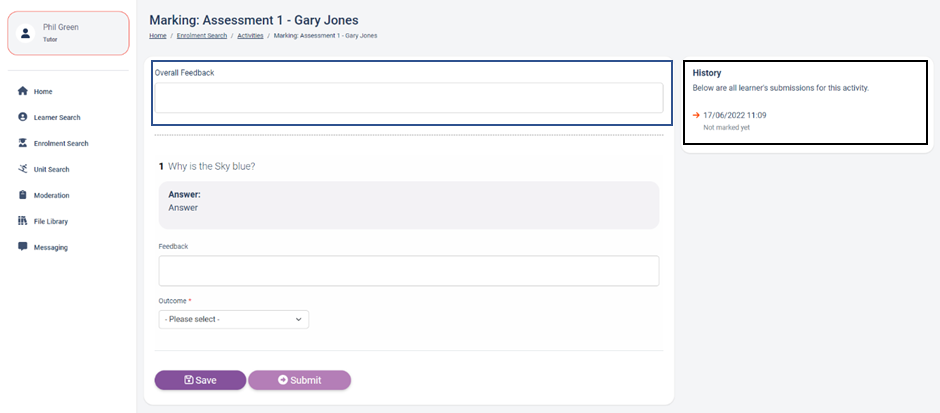
Task: Click the Enrolment Search icon
Action: tap(23, 143)
